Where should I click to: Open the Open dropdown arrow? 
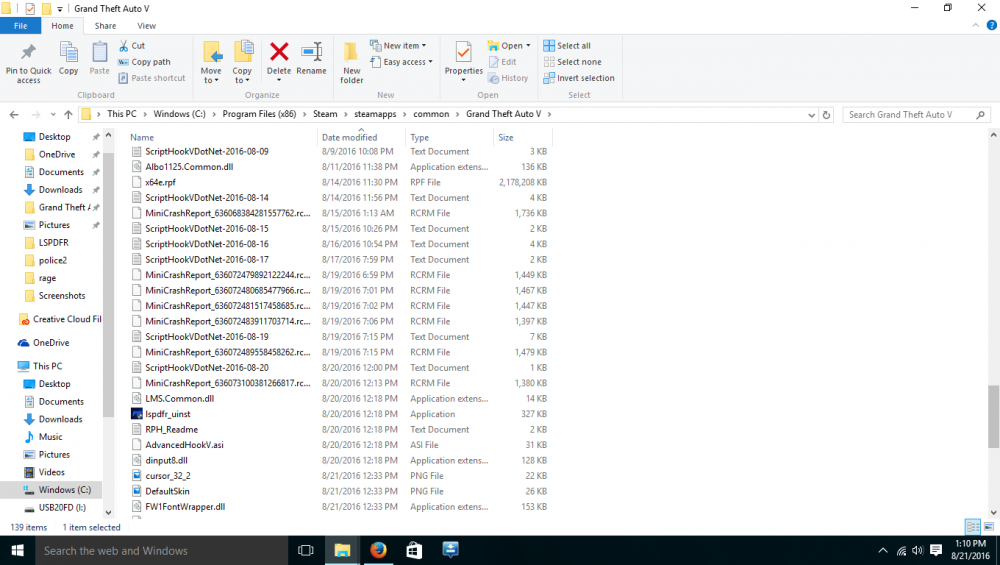(x=528, y=46)
